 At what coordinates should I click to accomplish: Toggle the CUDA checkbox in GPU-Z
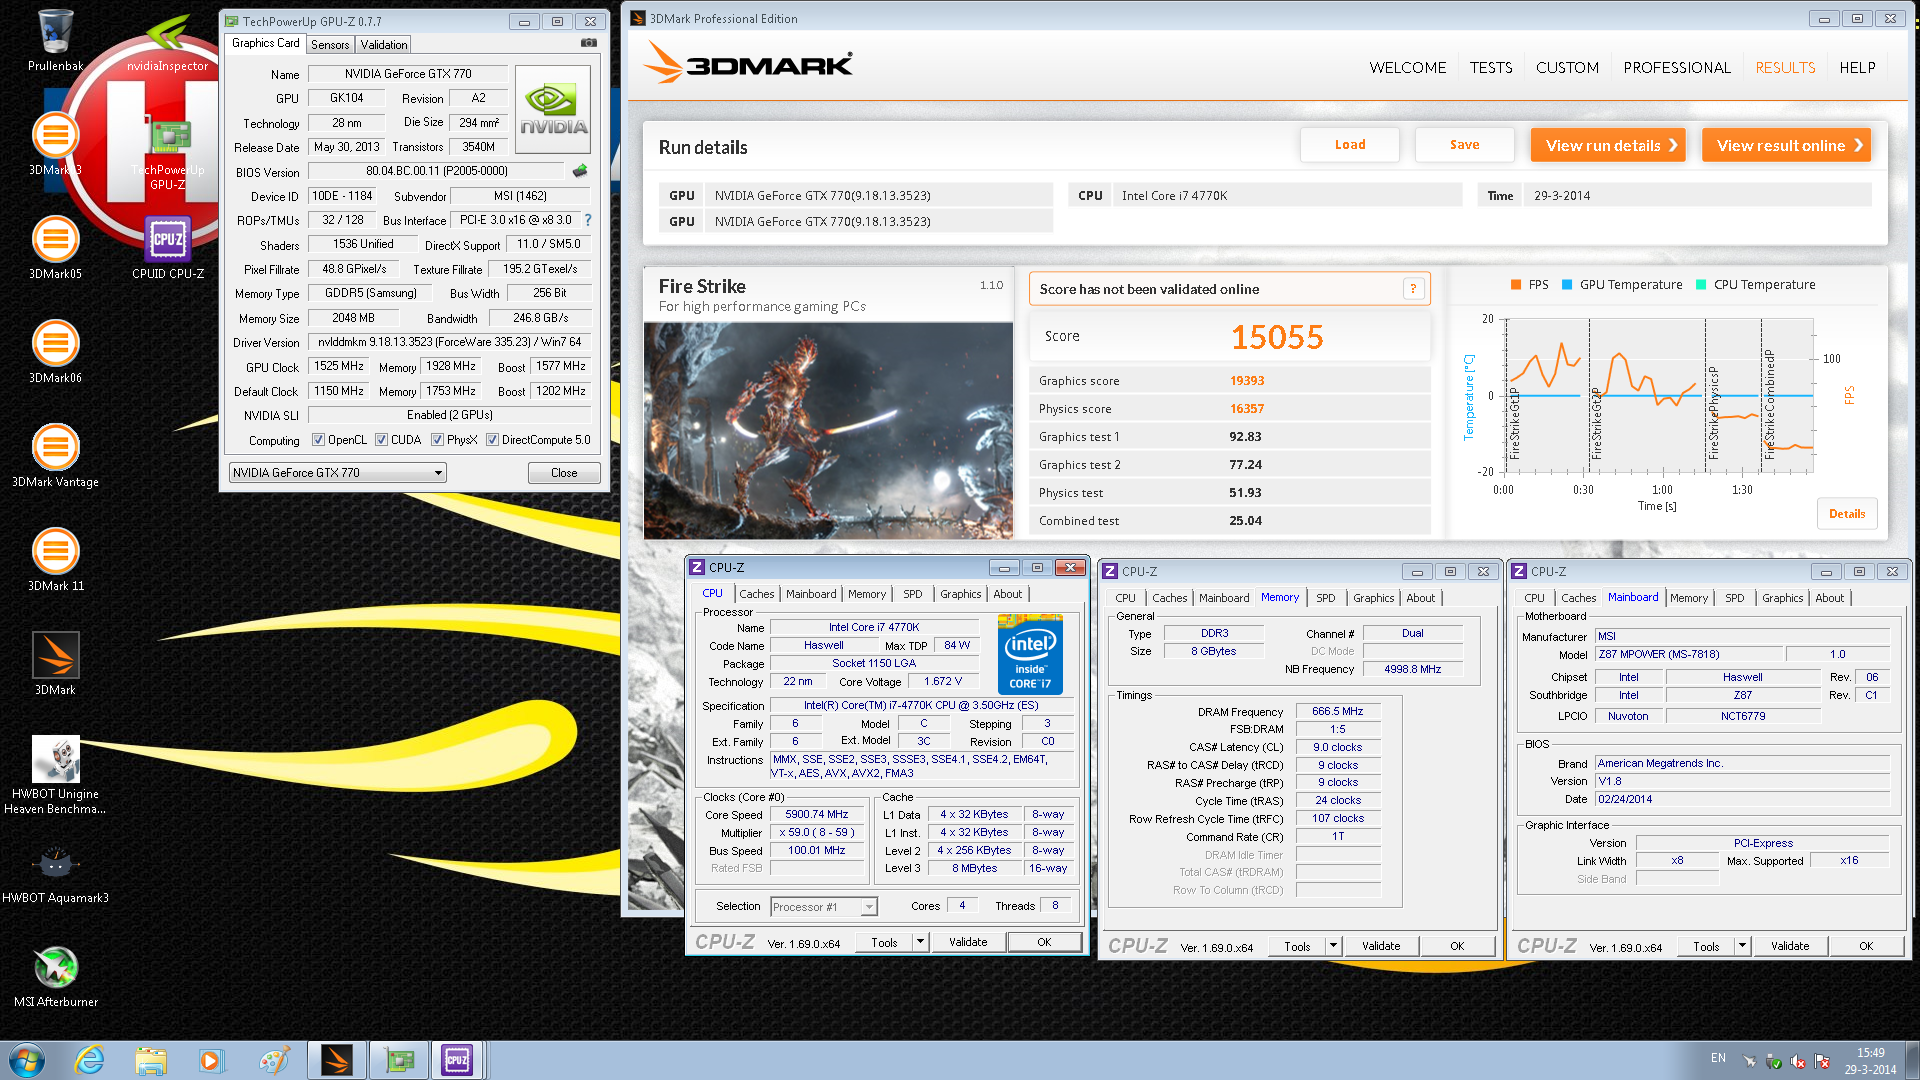point(381,440)
